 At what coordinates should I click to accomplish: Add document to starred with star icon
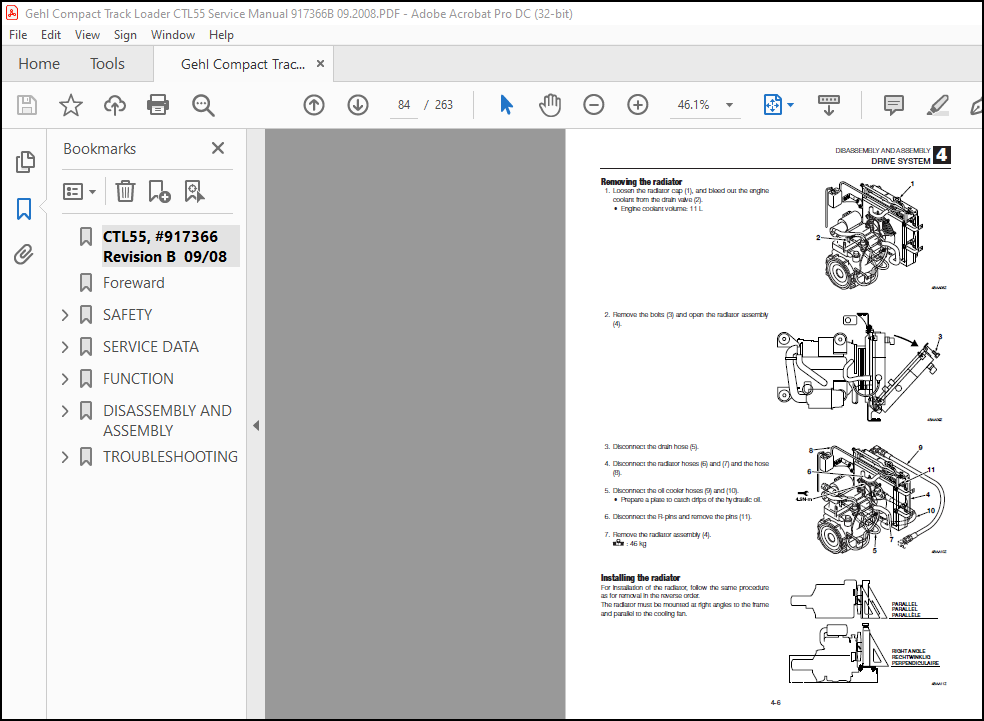[x=70, y=105]
